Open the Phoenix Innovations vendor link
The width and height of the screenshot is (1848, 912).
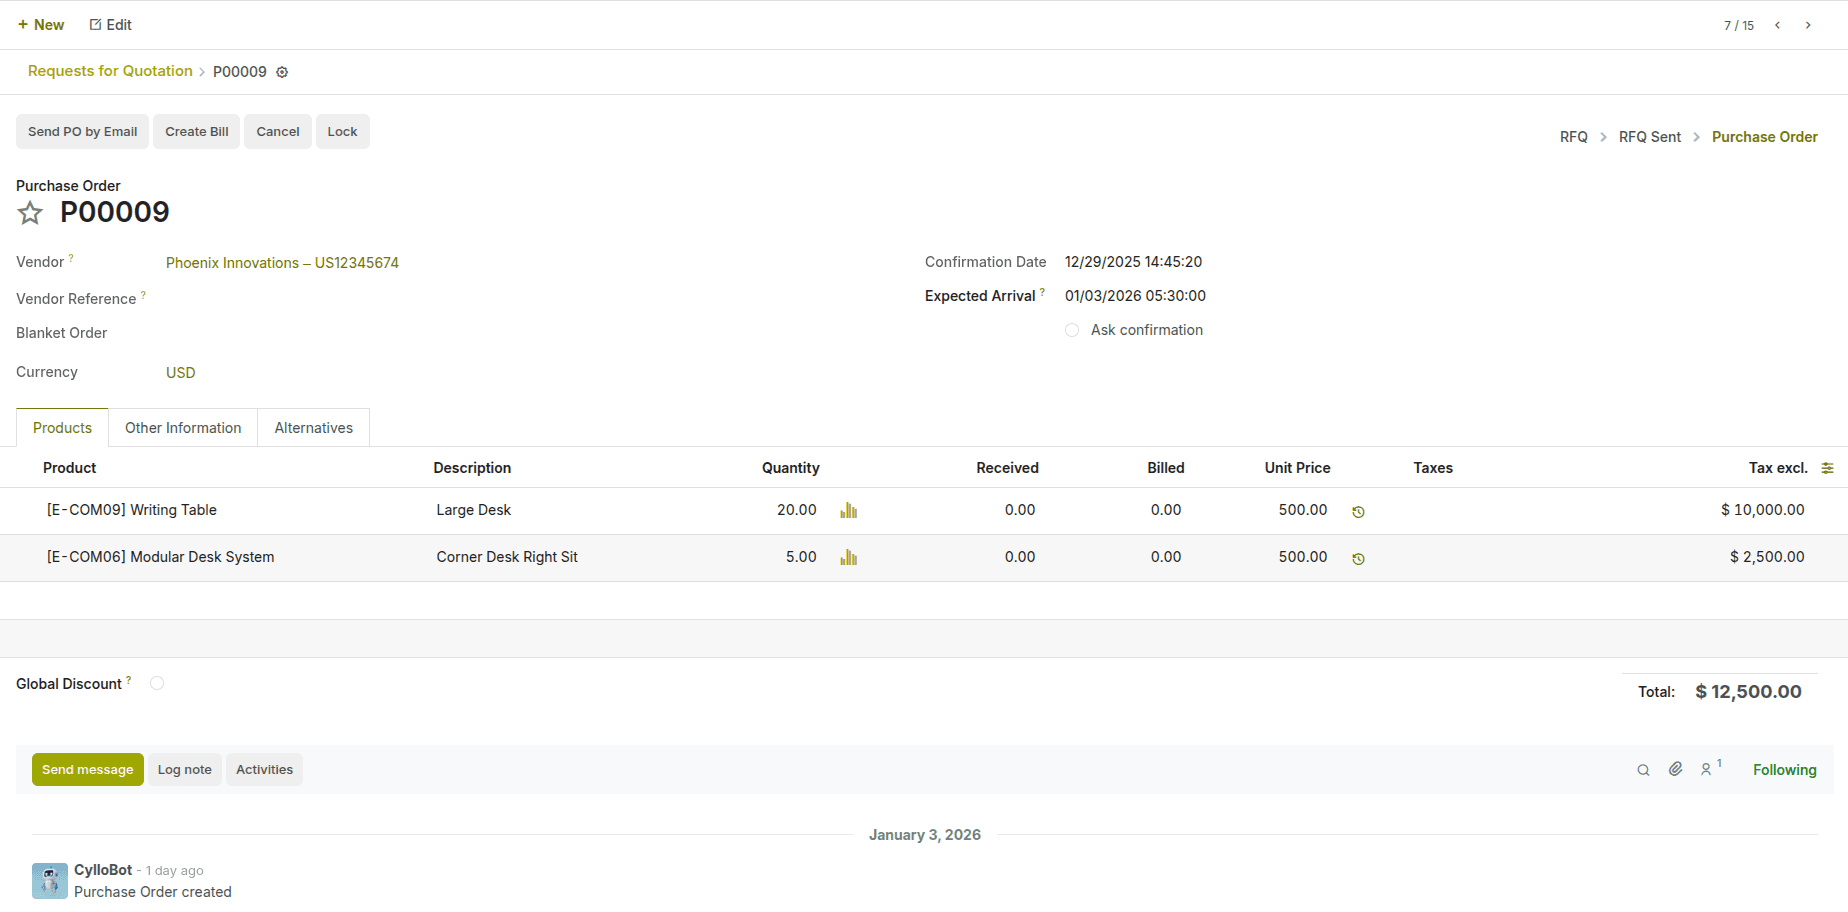click(x=282, y=263)
